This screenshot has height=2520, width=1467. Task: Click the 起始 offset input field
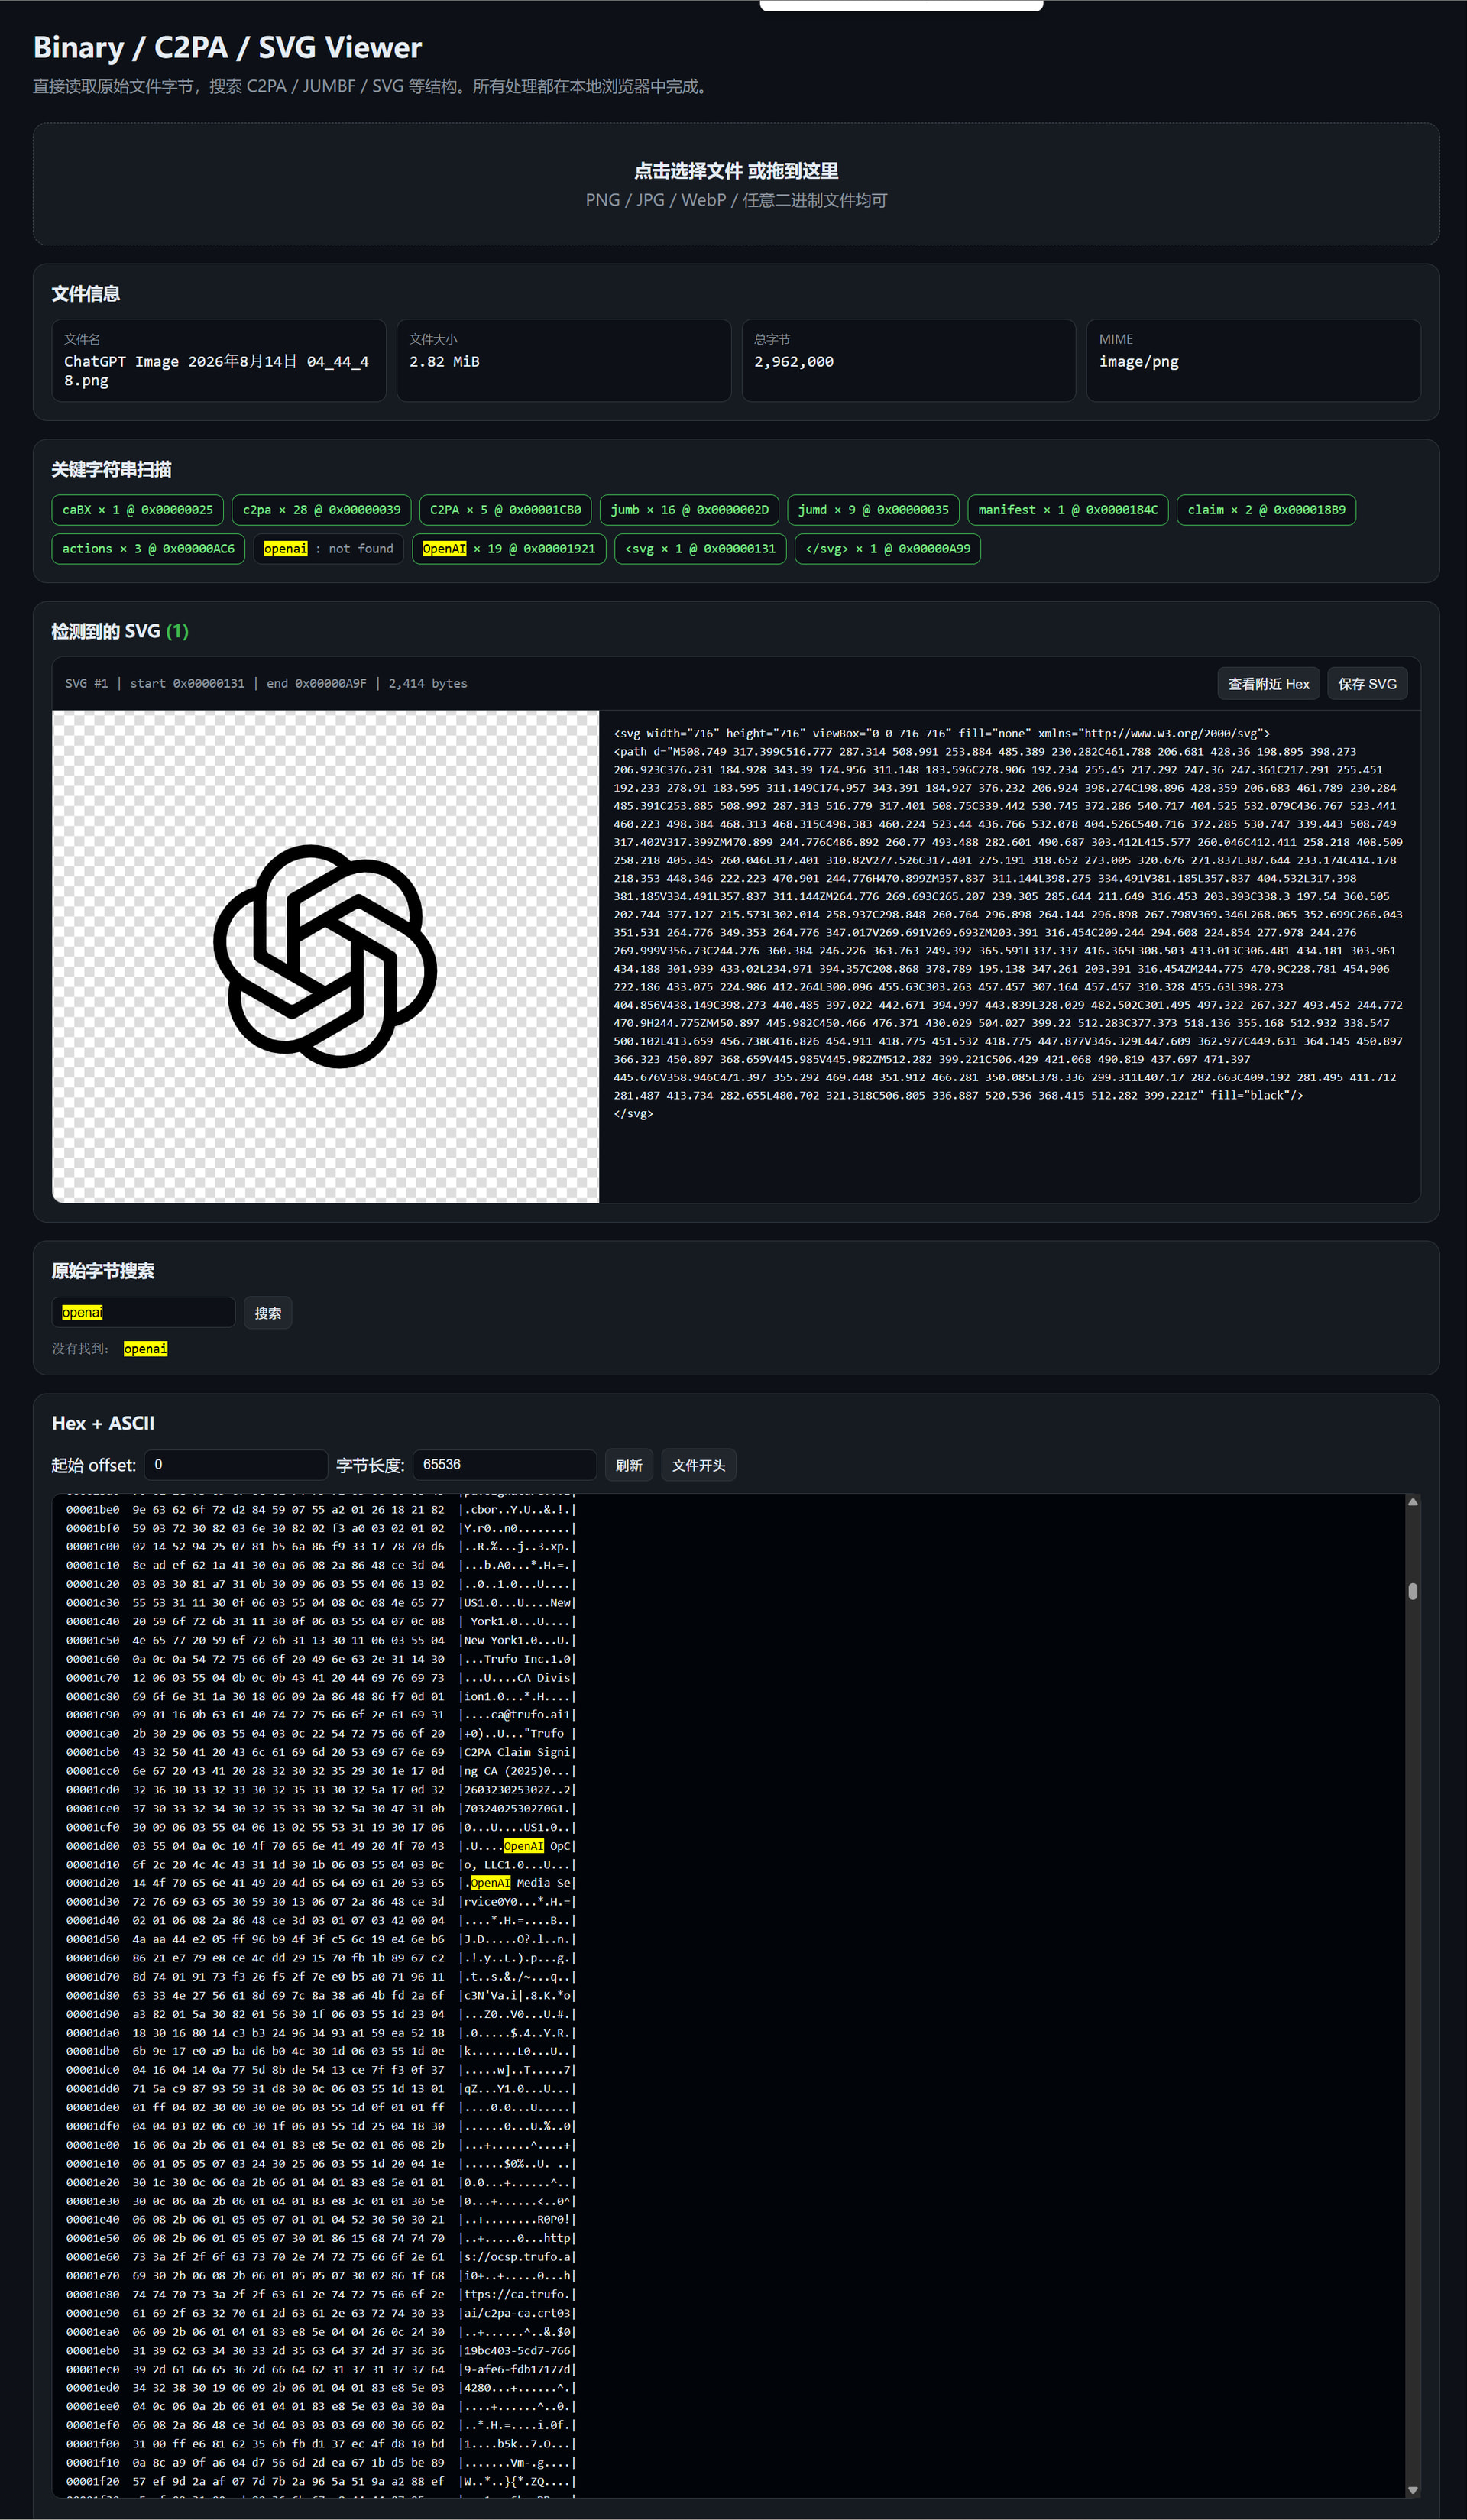[236, 1465]
